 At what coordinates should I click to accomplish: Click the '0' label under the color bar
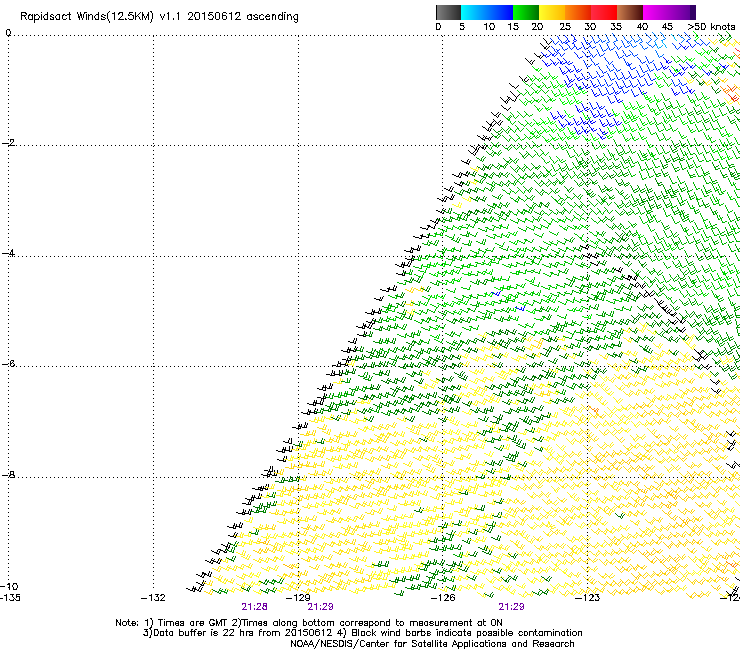click(438, 27)
